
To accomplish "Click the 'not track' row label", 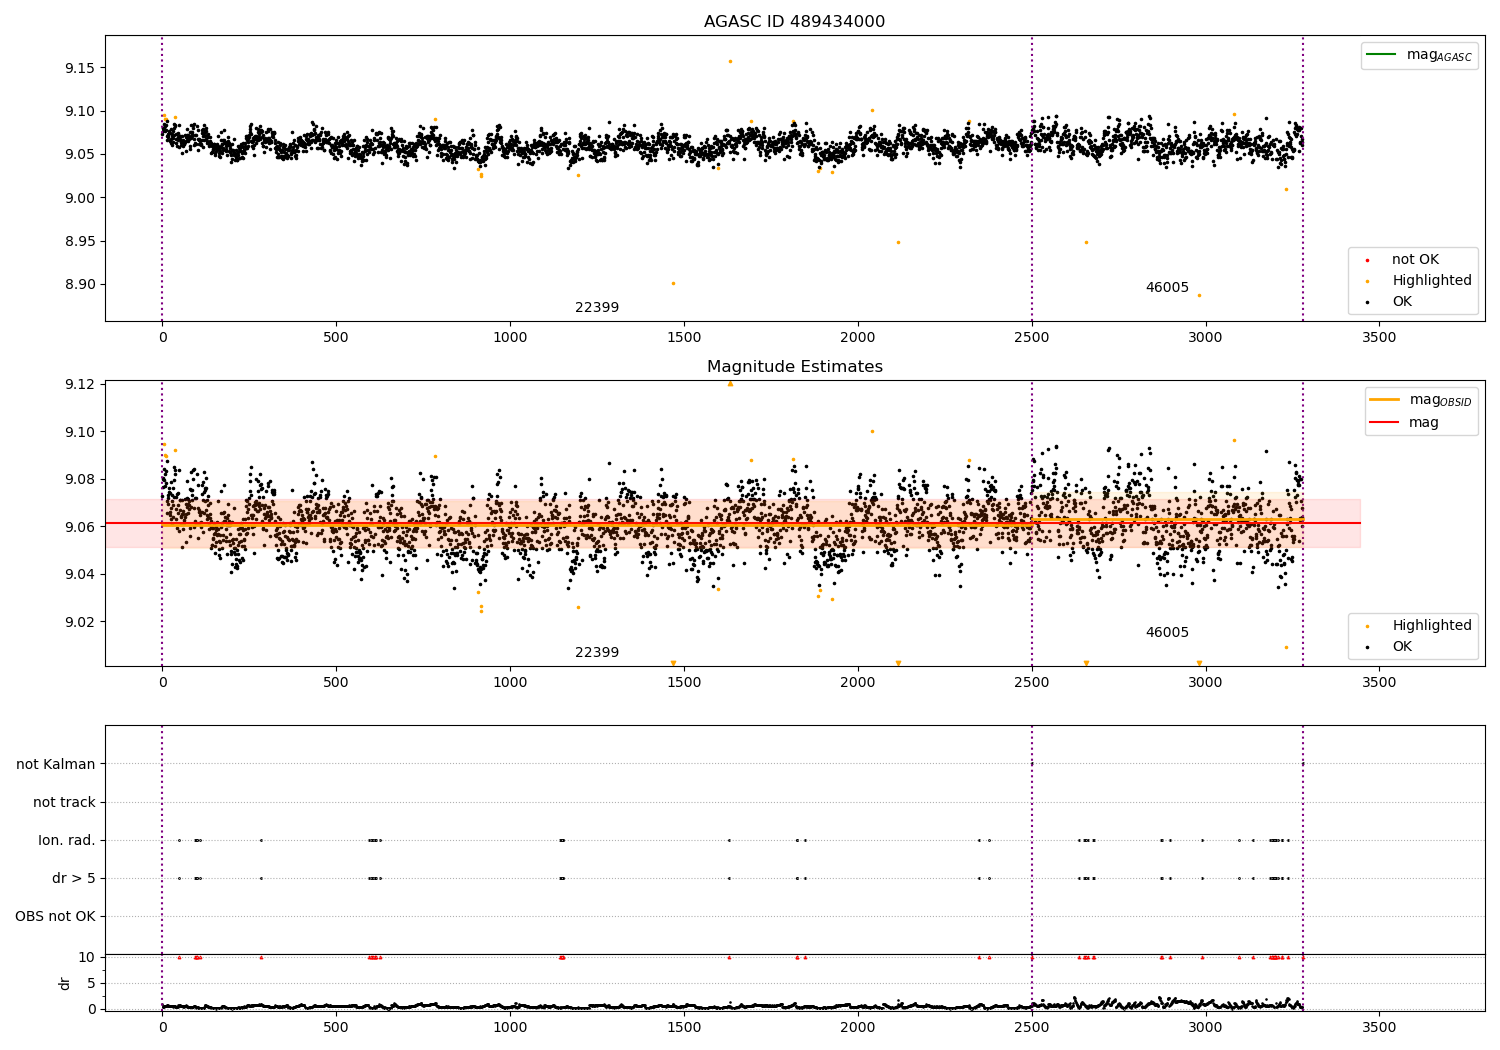I will (64, 803).
